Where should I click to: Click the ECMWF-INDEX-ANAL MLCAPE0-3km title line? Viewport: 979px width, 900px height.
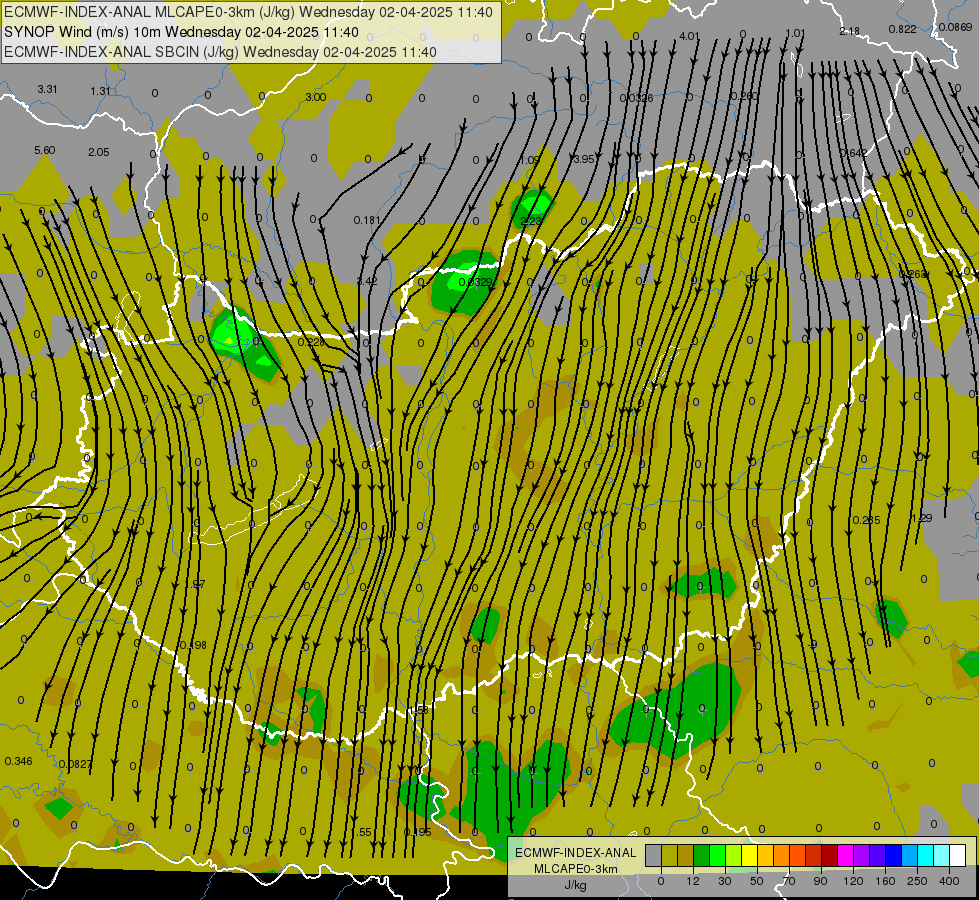[248, 12]
